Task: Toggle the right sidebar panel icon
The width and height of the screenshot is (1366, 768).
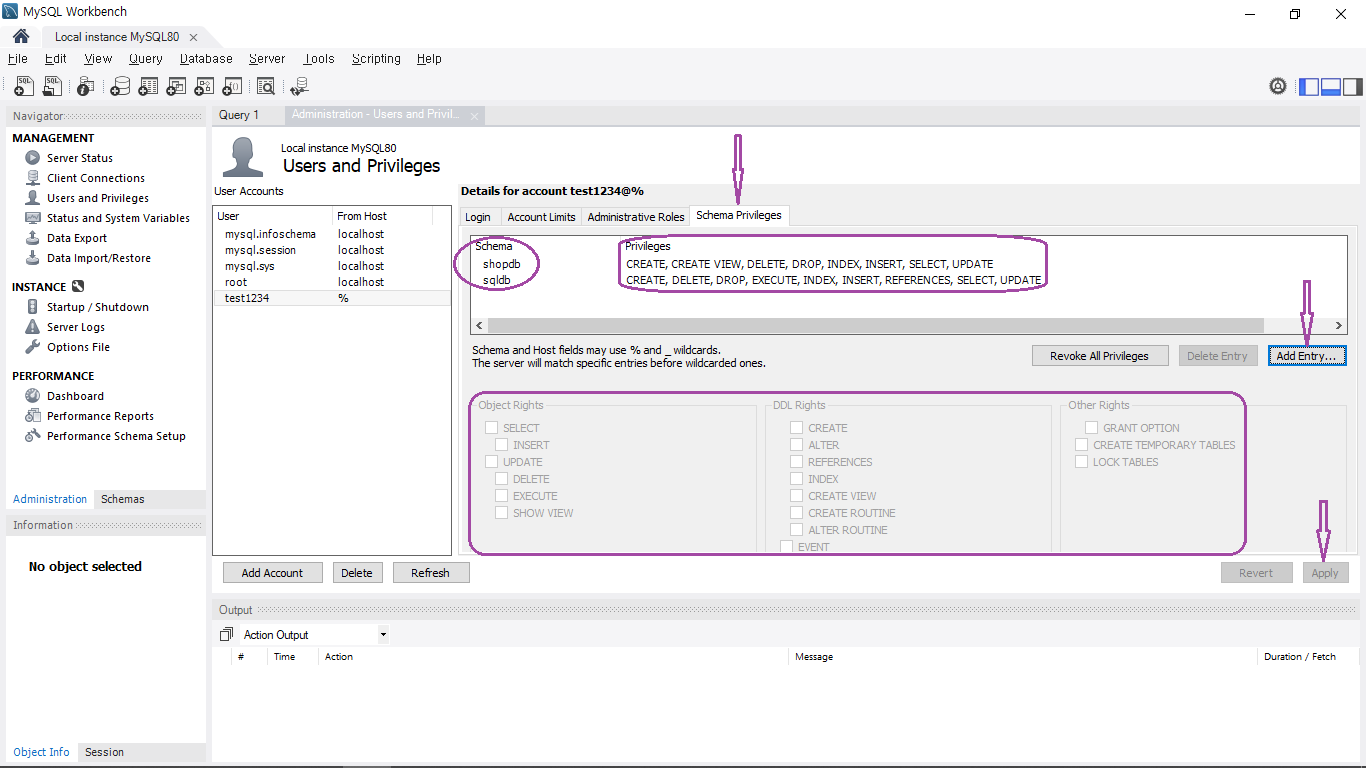Action: tap(1353, 86)
